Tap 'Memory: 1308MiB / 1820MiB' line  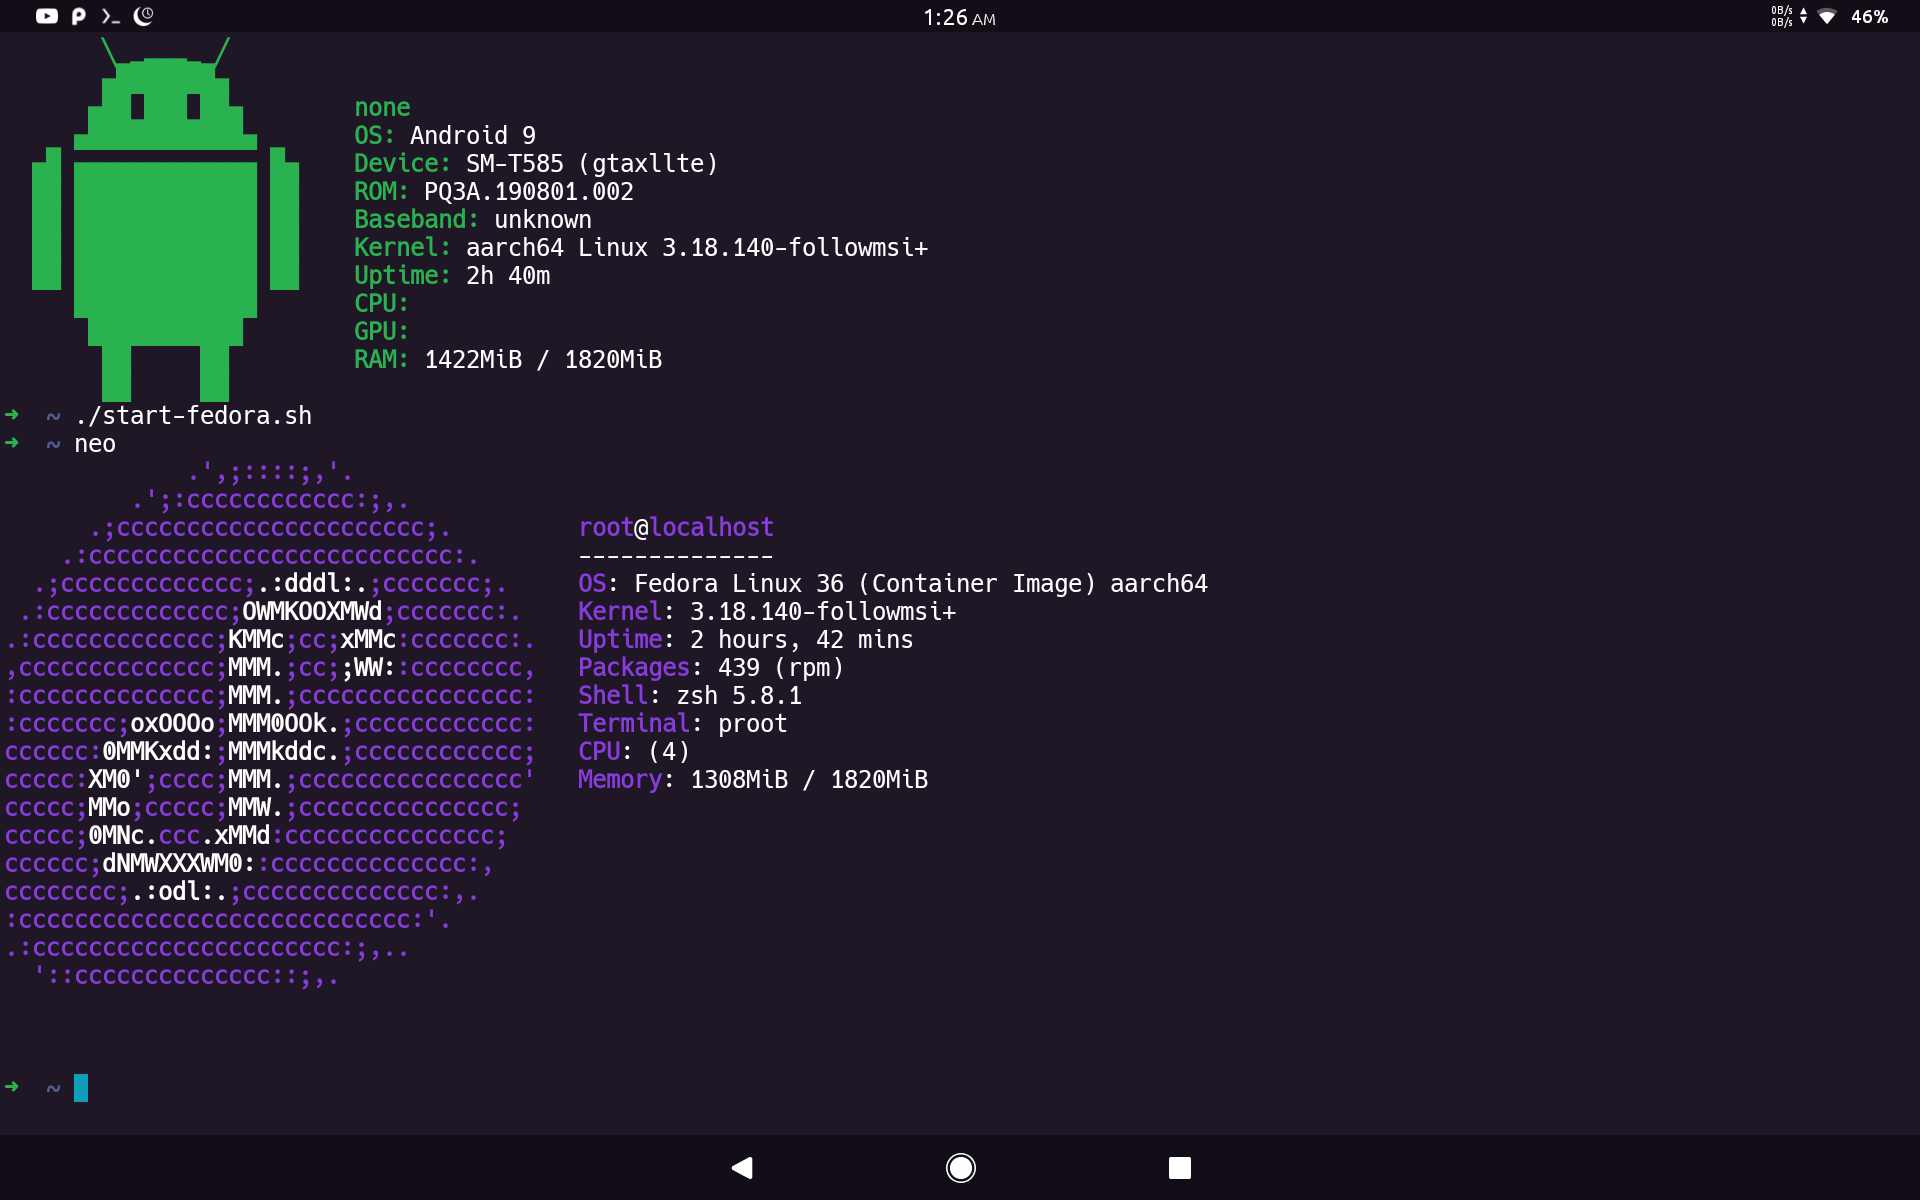(x=753, y=779)
